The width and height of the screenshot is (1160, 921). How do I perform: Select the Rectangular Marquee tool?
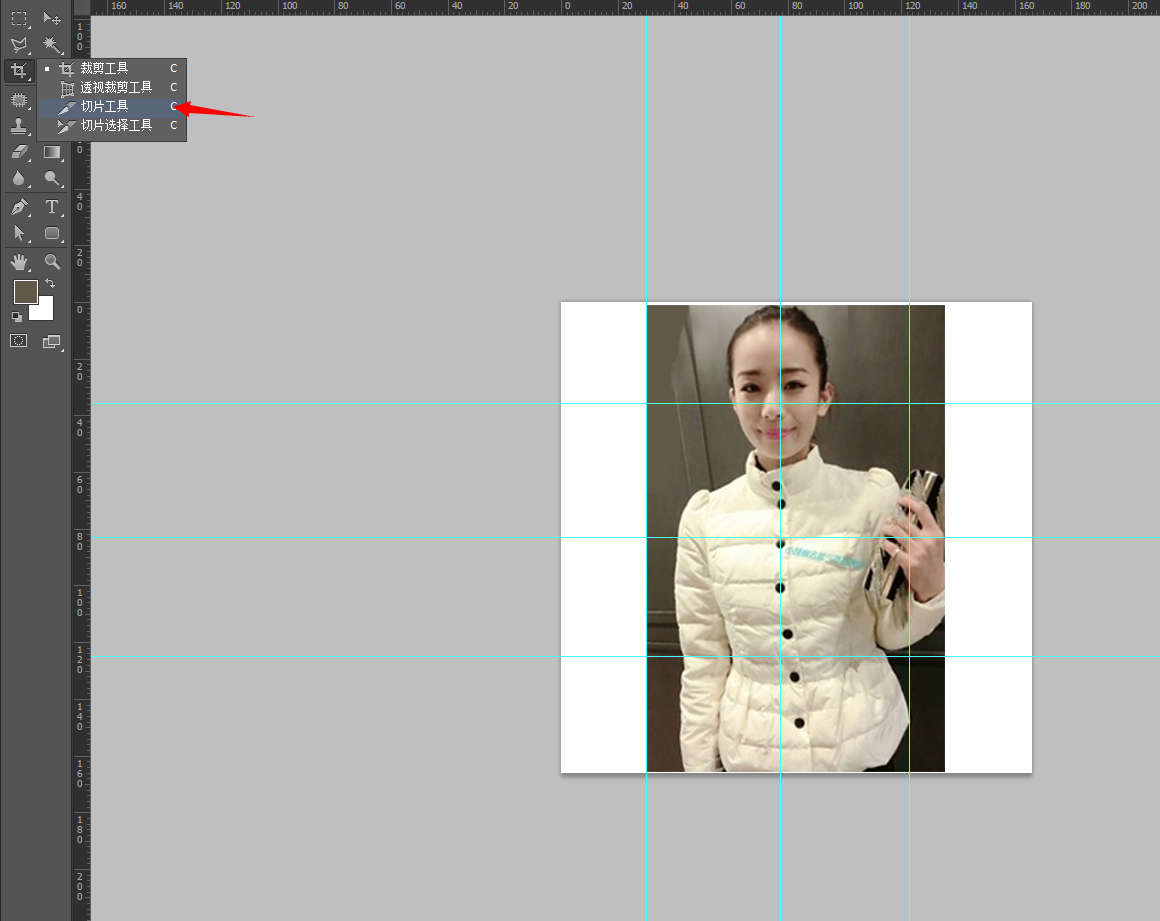click(x=18, y=18)
